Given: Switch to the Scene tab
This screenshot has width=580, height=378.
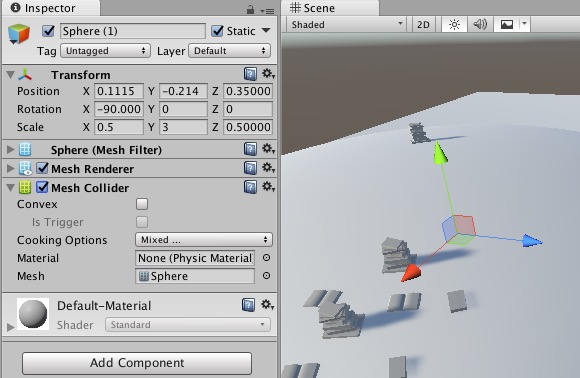Looking at the screenshot, I should tap(330, 8).
